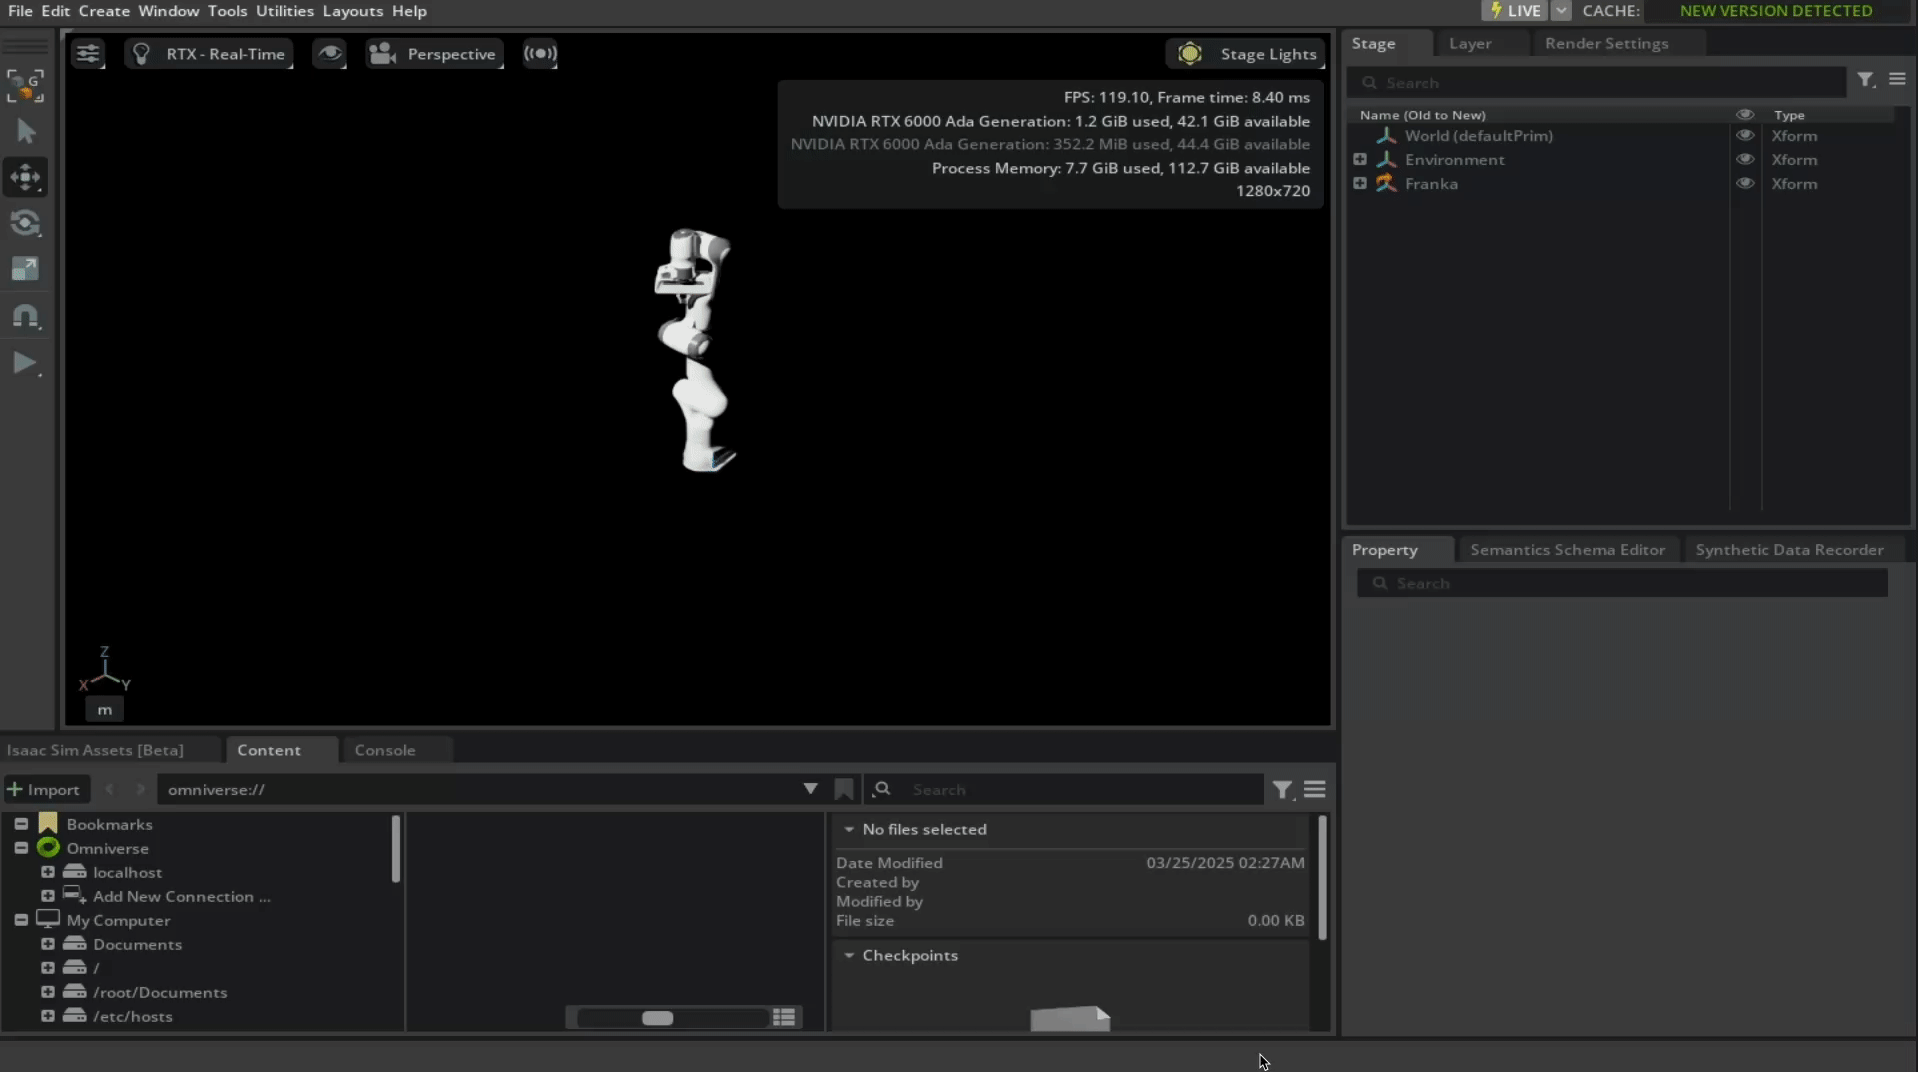Open the File menu
This screenshot has width=1918, height=1072.
pyautogui.click(x=20, y=11)
